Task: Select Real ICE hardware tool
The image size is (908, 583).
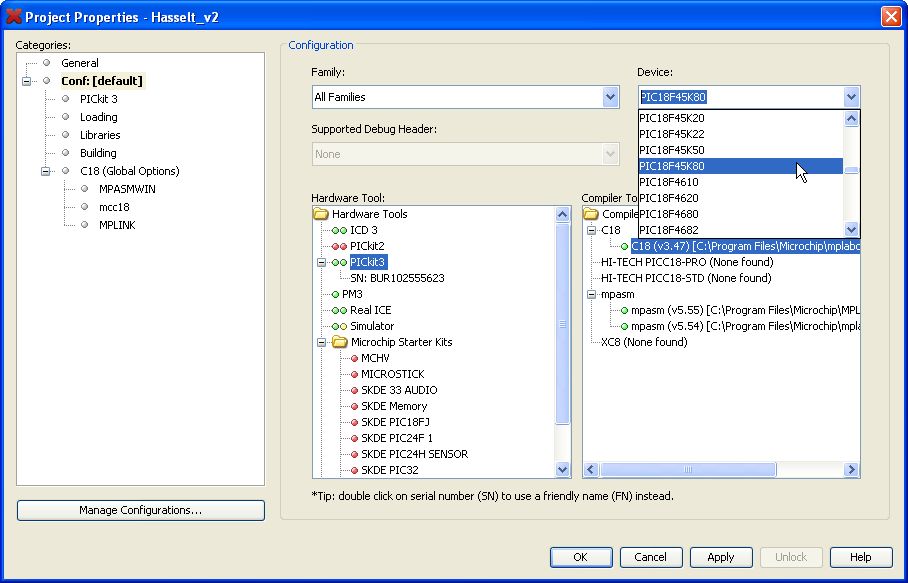Action: click(x=370, y=310)
